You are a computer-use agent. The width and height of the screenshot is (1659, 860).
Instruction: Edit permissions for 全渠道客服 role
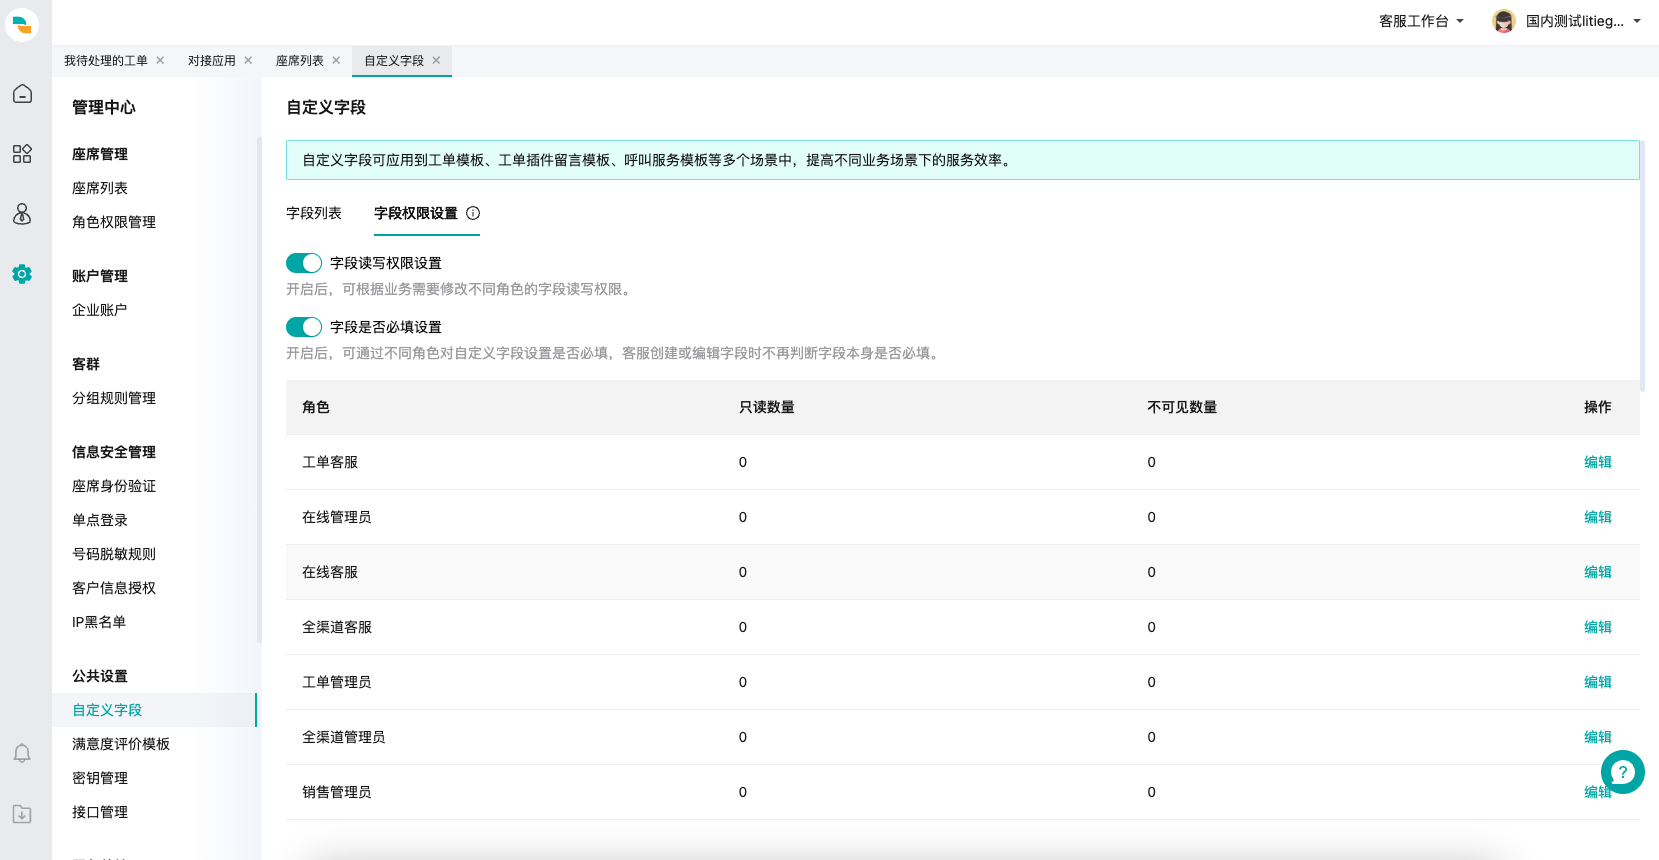[1597, 627]
